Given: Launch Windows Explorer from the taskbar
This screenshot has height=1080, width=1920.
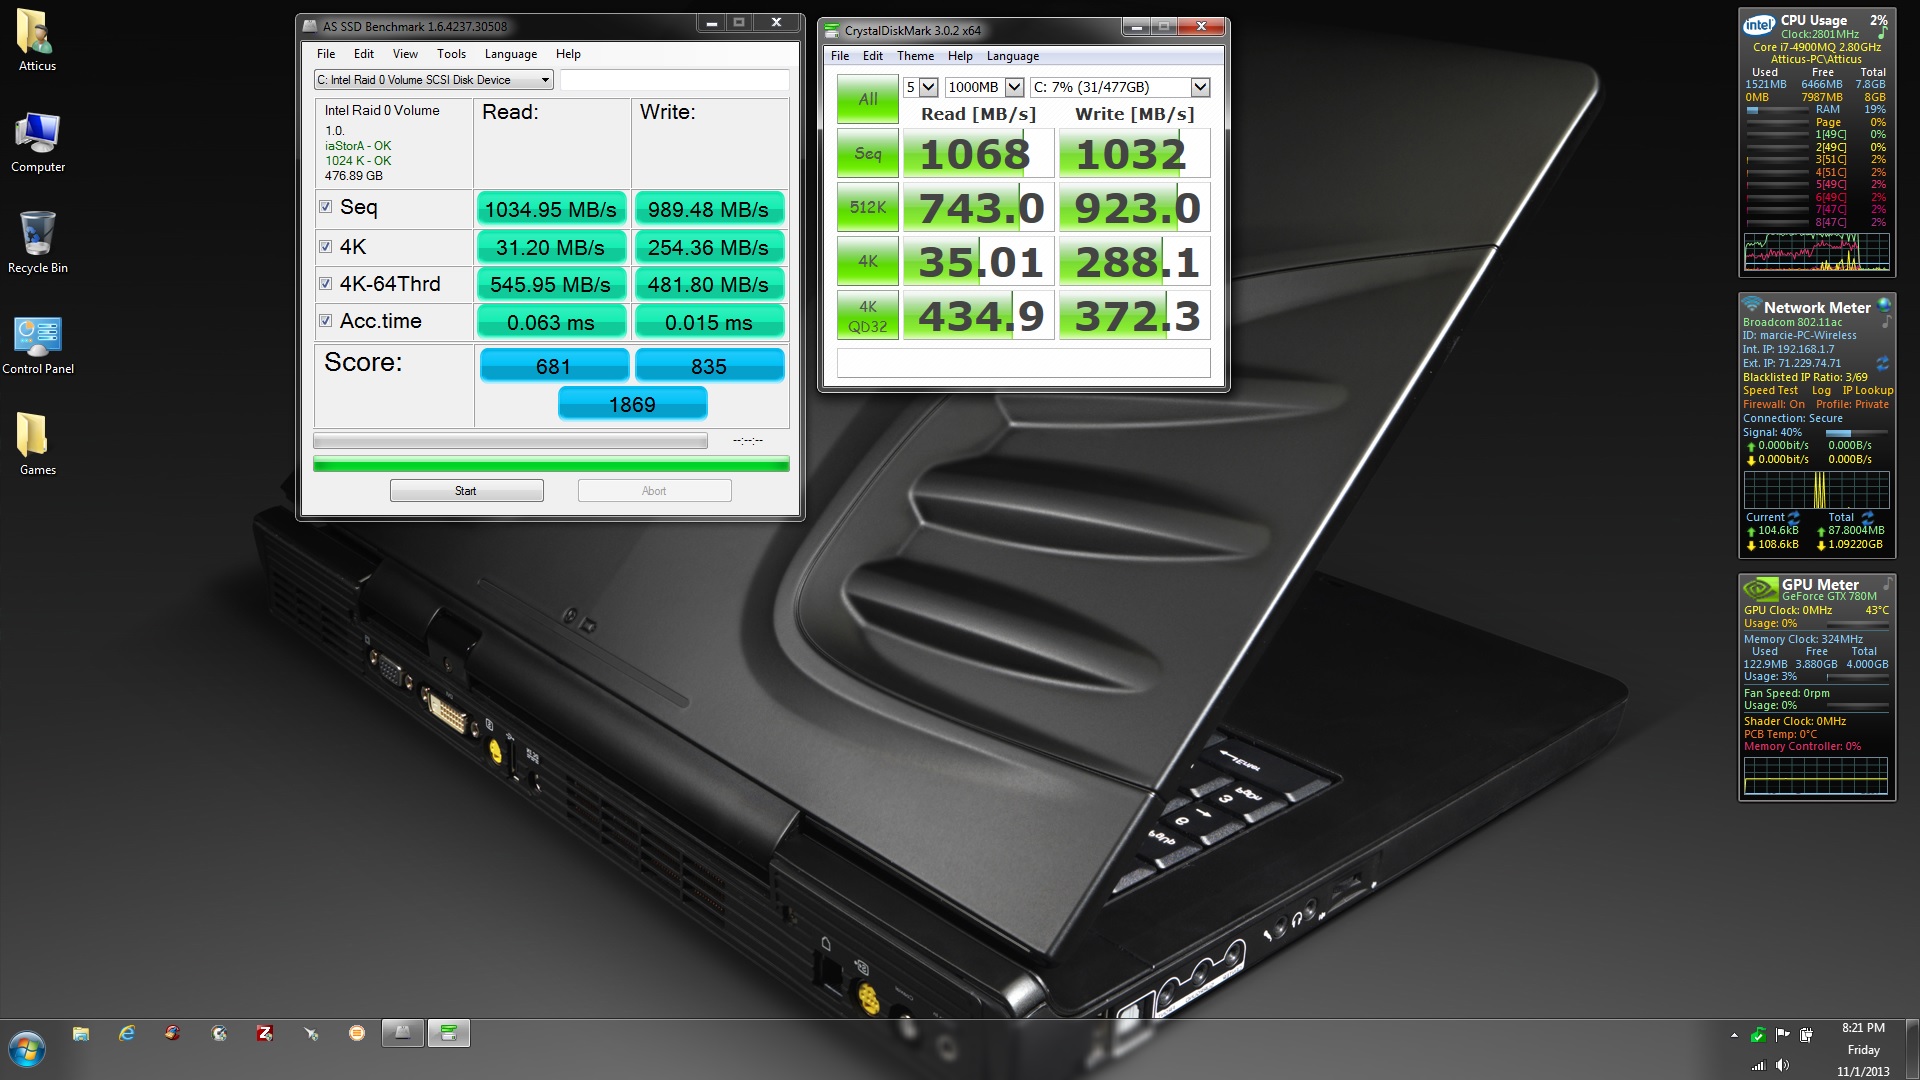Looking at the screenshot, I should (81, 1034).
